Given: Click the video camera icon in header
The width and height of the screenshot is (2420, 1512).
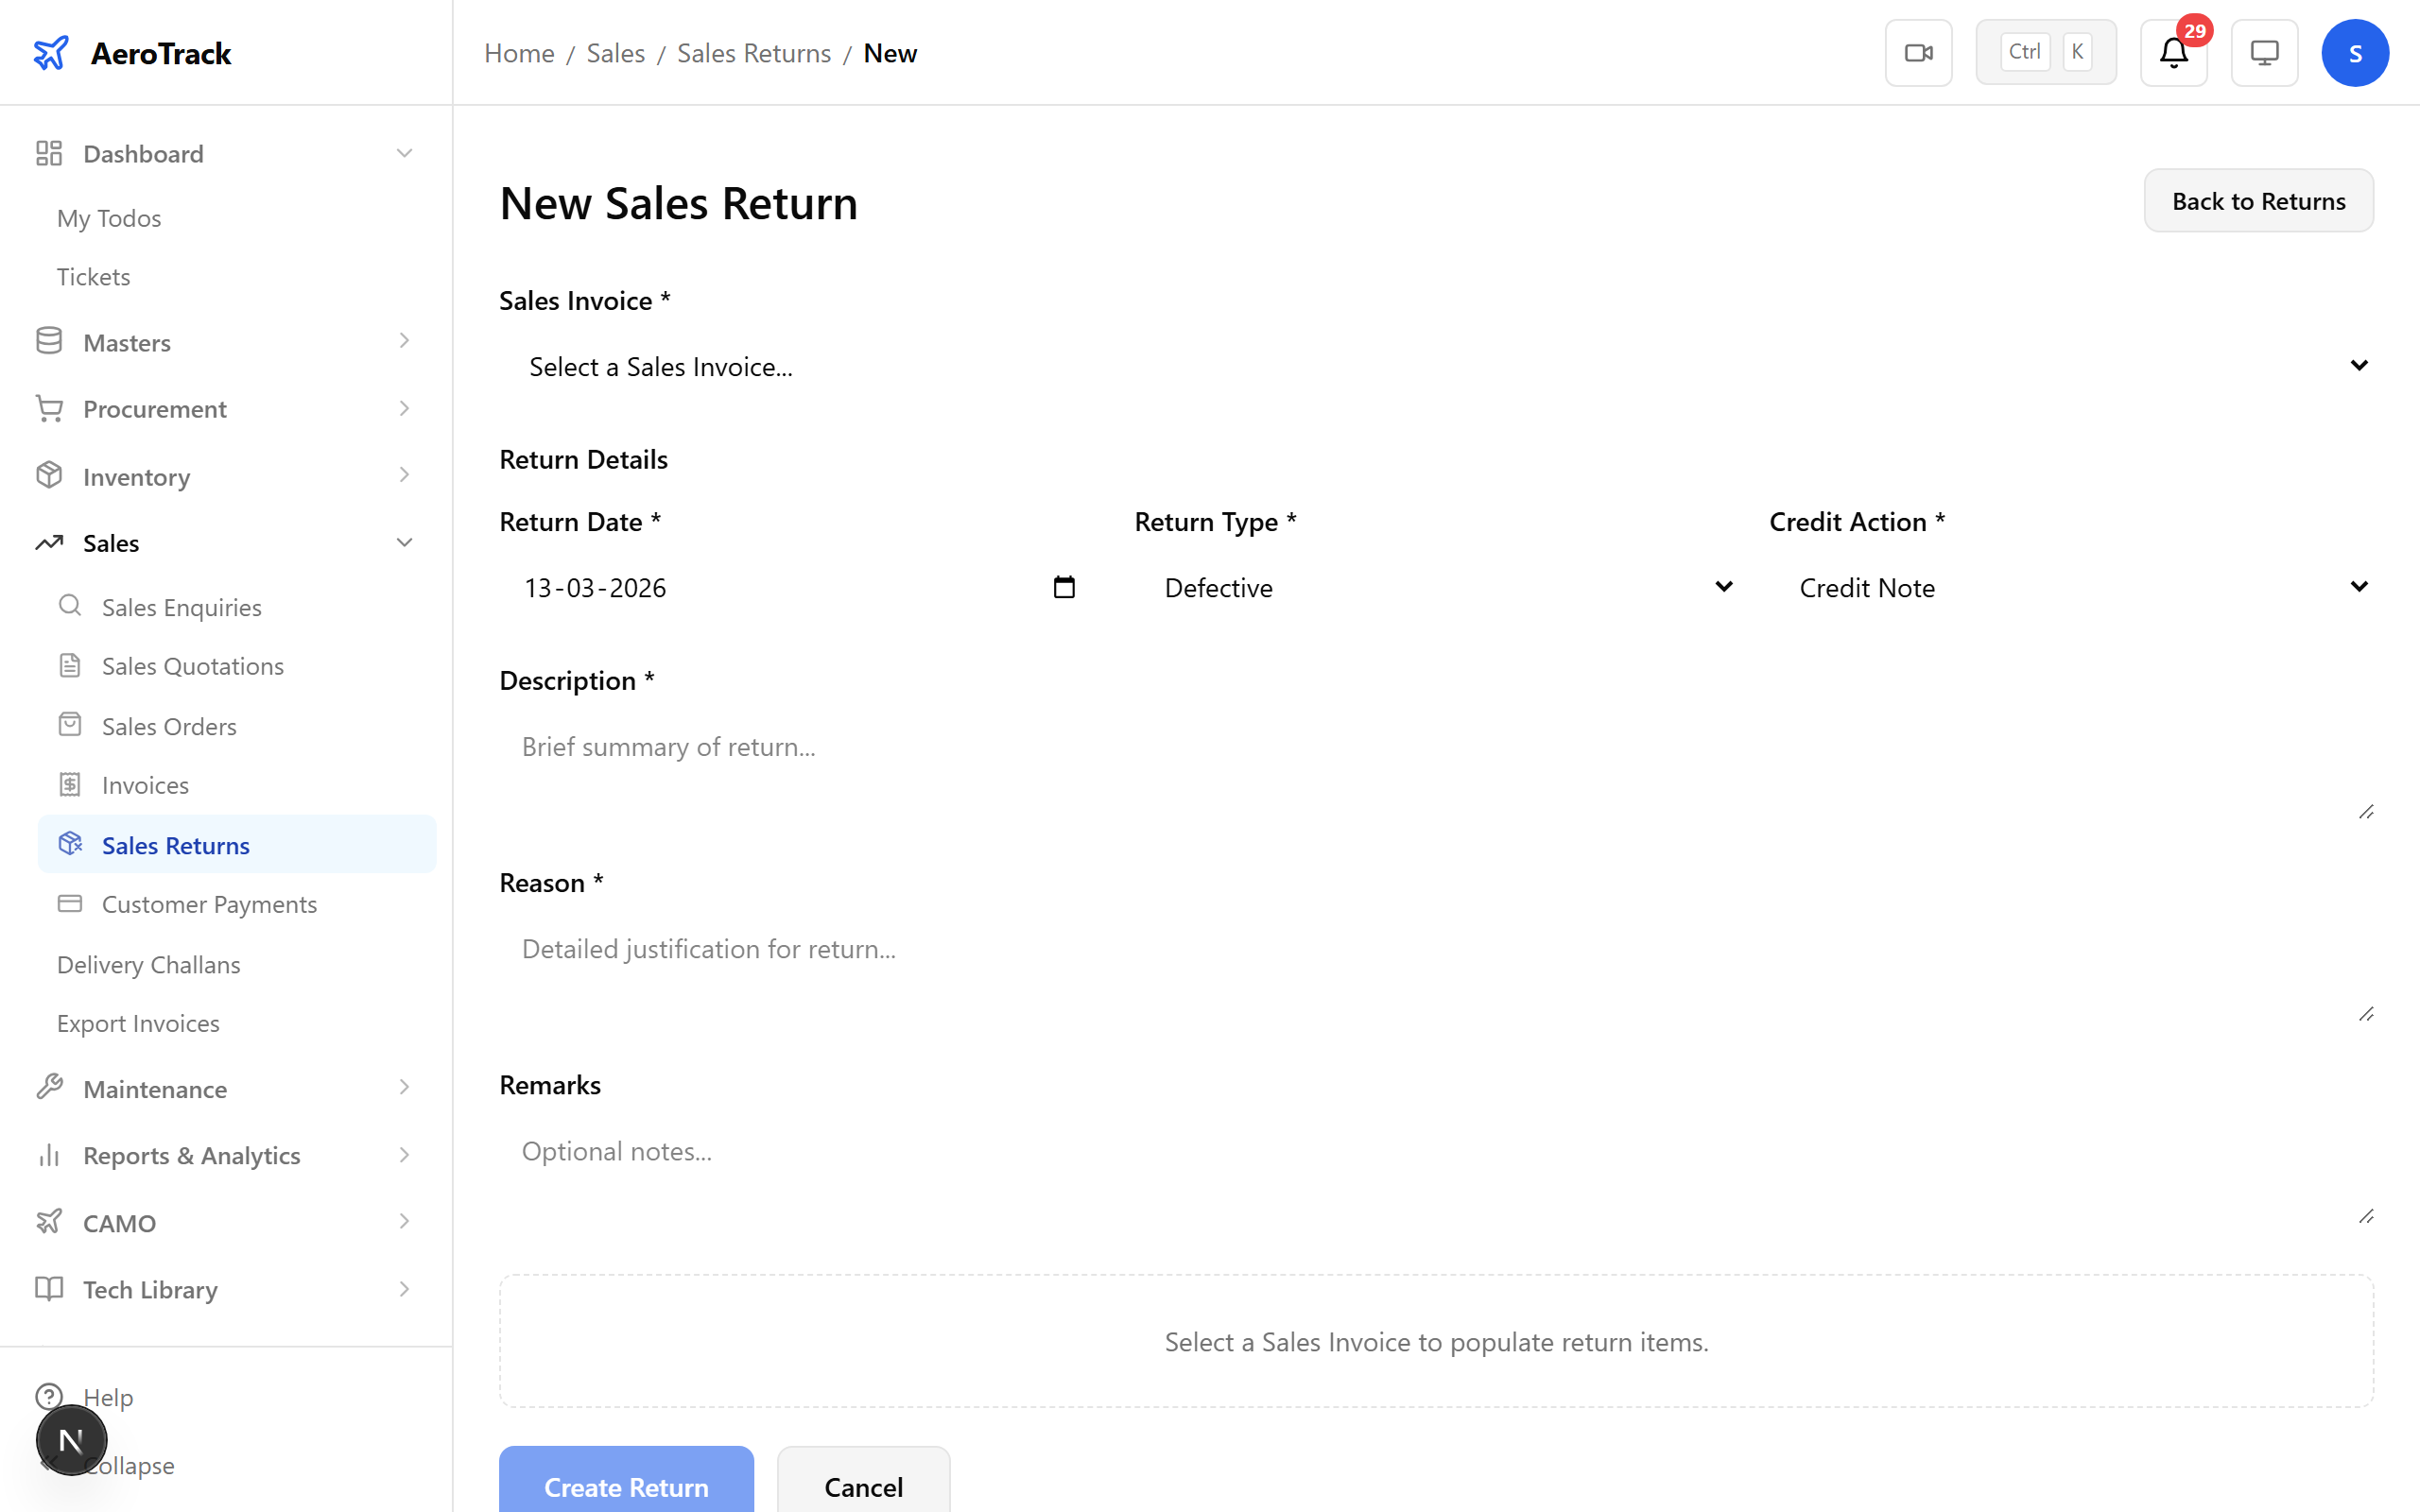Looking at the screenshot, I should click(x=1918, y=52).
